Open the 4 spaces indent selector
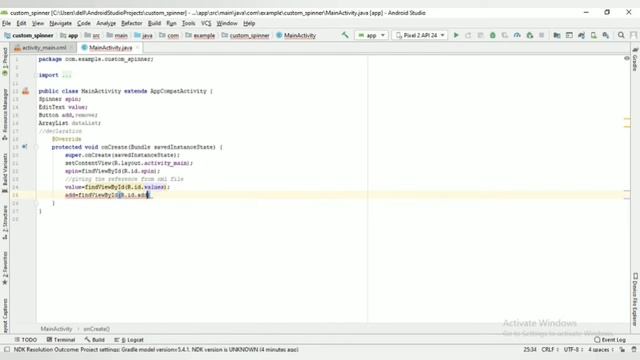This screenshot has width=640, height=360. coord(600,349)
